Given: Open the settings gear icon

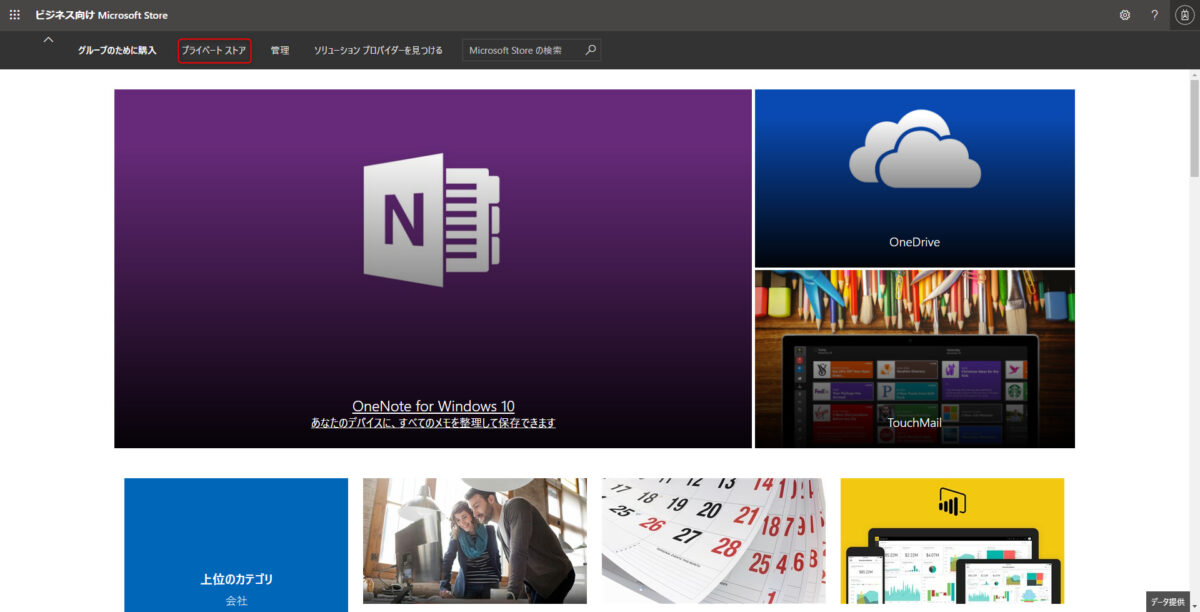Looking at the screenshot, I should 1125,14.
